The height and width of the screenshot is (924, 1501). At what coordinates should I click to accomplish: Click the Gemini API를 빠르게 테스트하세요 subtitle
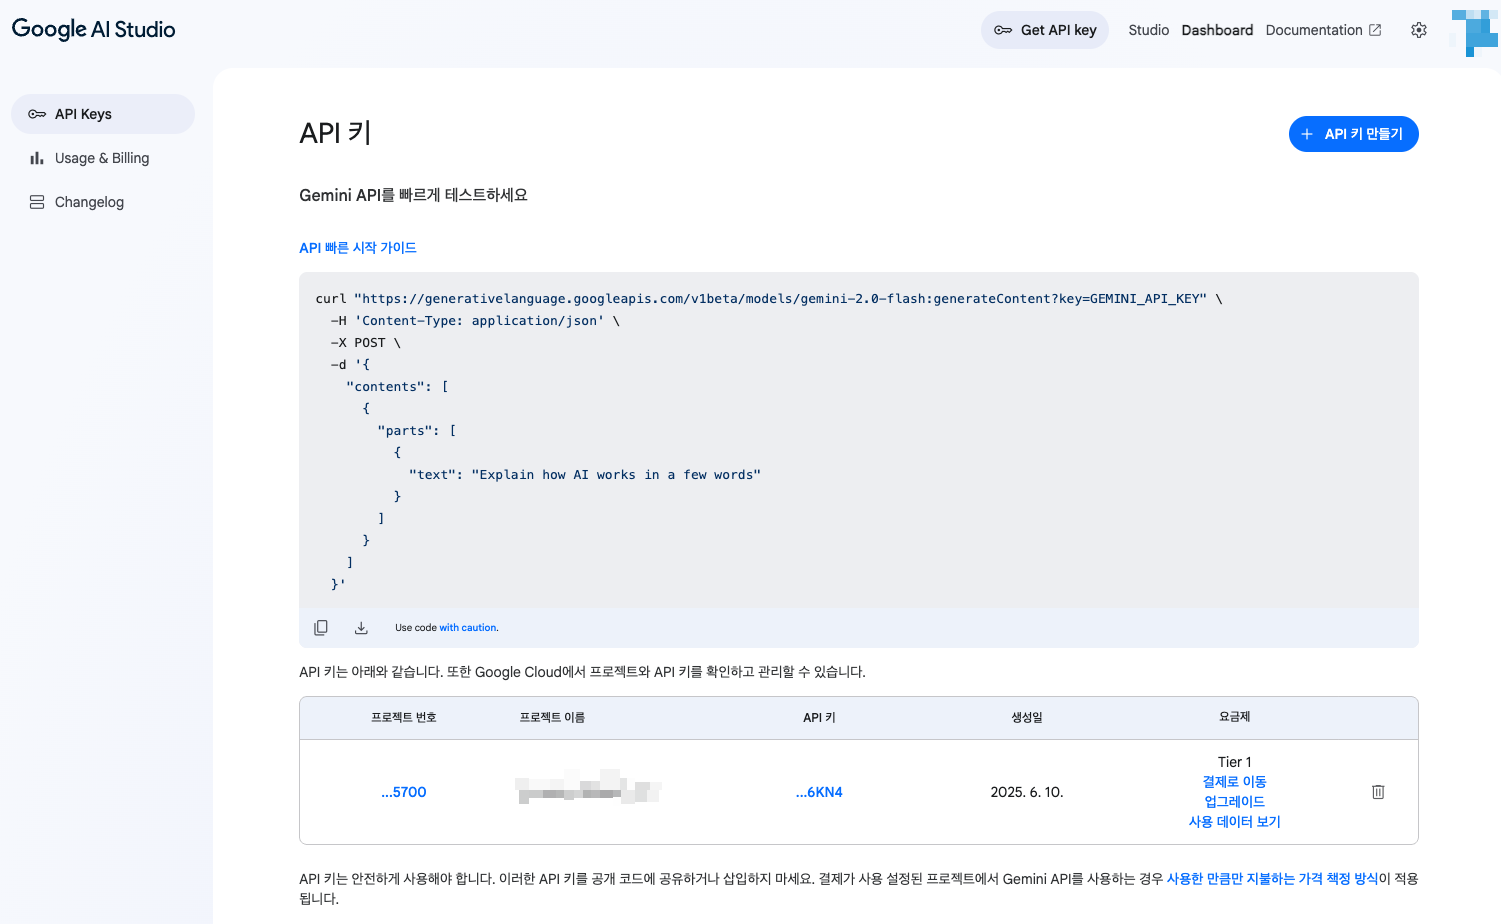413,195
